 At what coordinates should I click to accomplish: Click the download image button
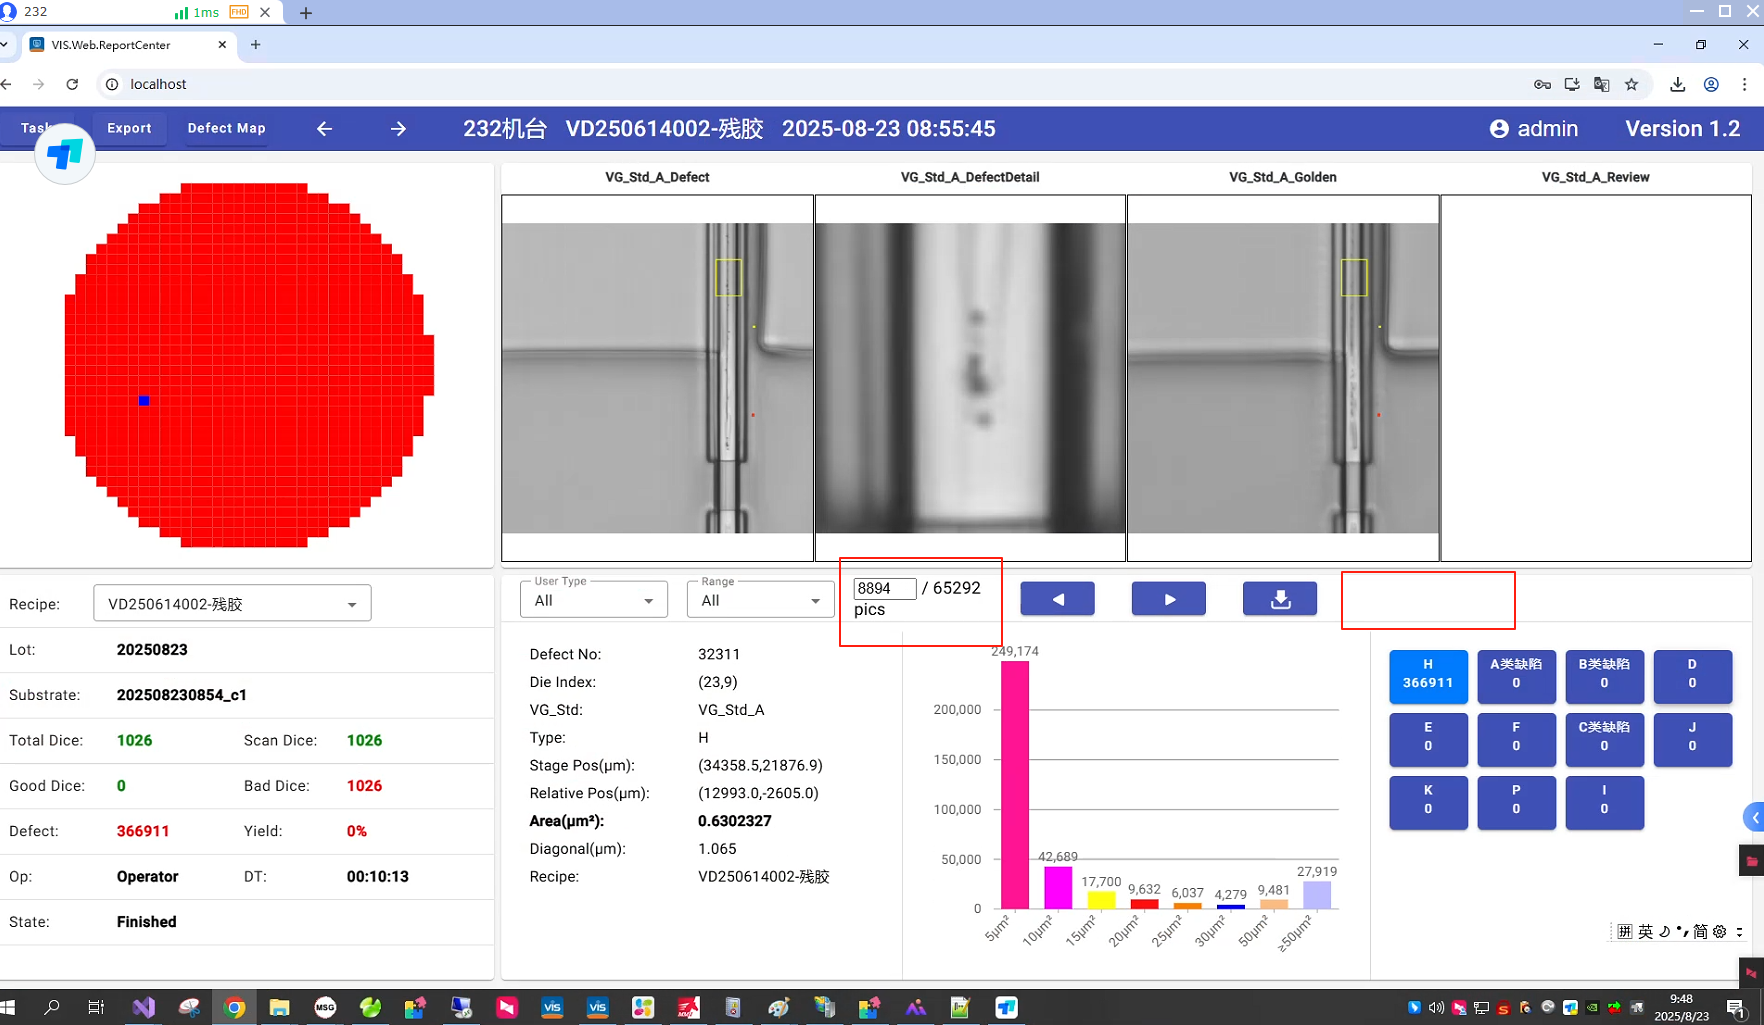click(x=1279, y=599)
